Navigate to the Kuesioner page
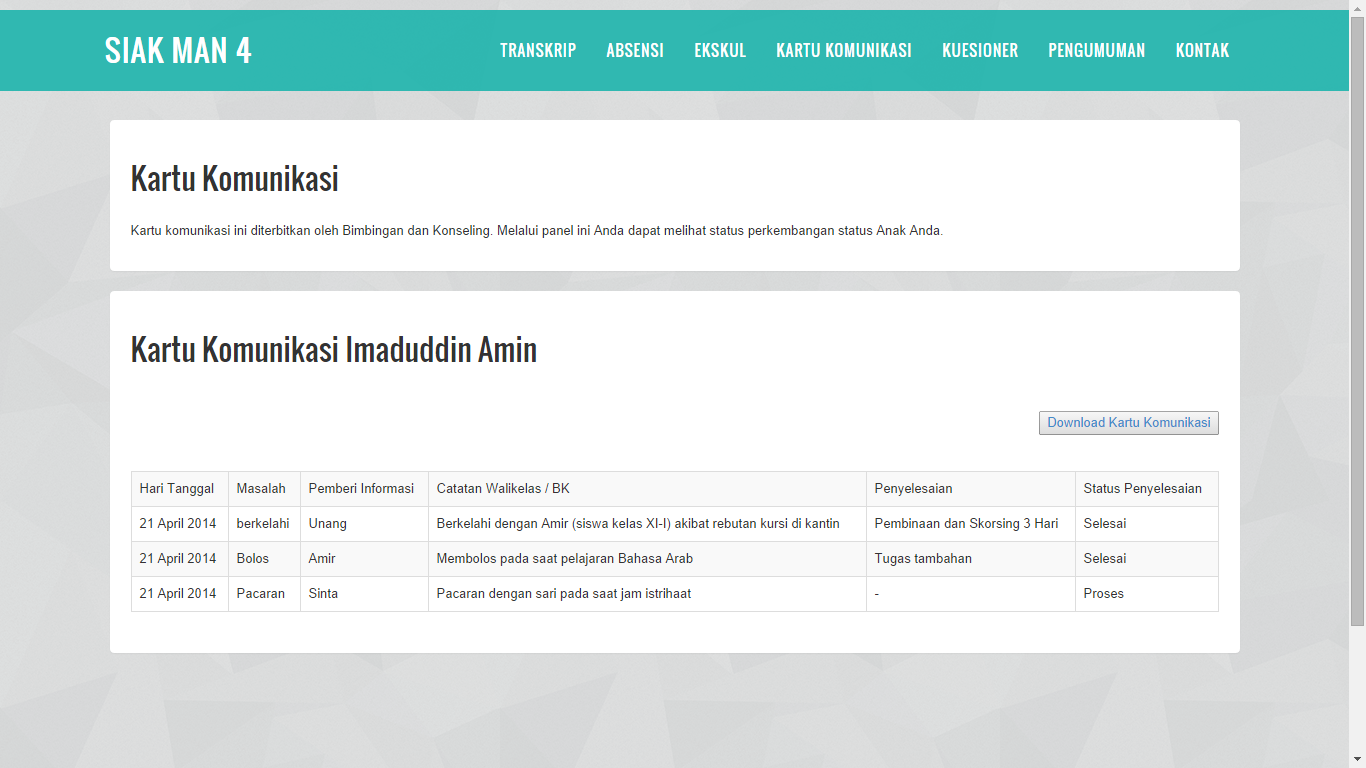Screen dimensions: 1366x768 pyautogui.click(x=980, y=51)
